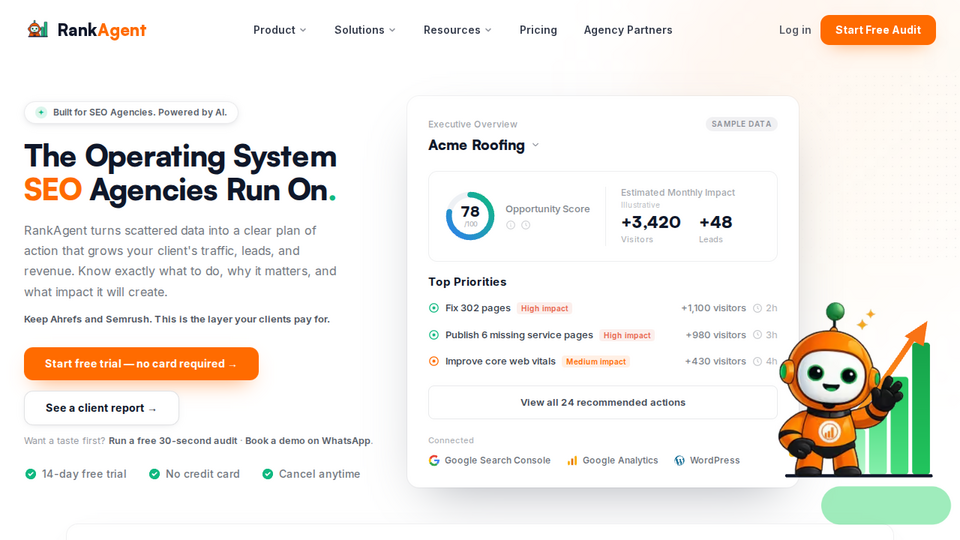960x540 pixels.
Task: Click the clock icon next to 4h
Action: coord(757,362)
